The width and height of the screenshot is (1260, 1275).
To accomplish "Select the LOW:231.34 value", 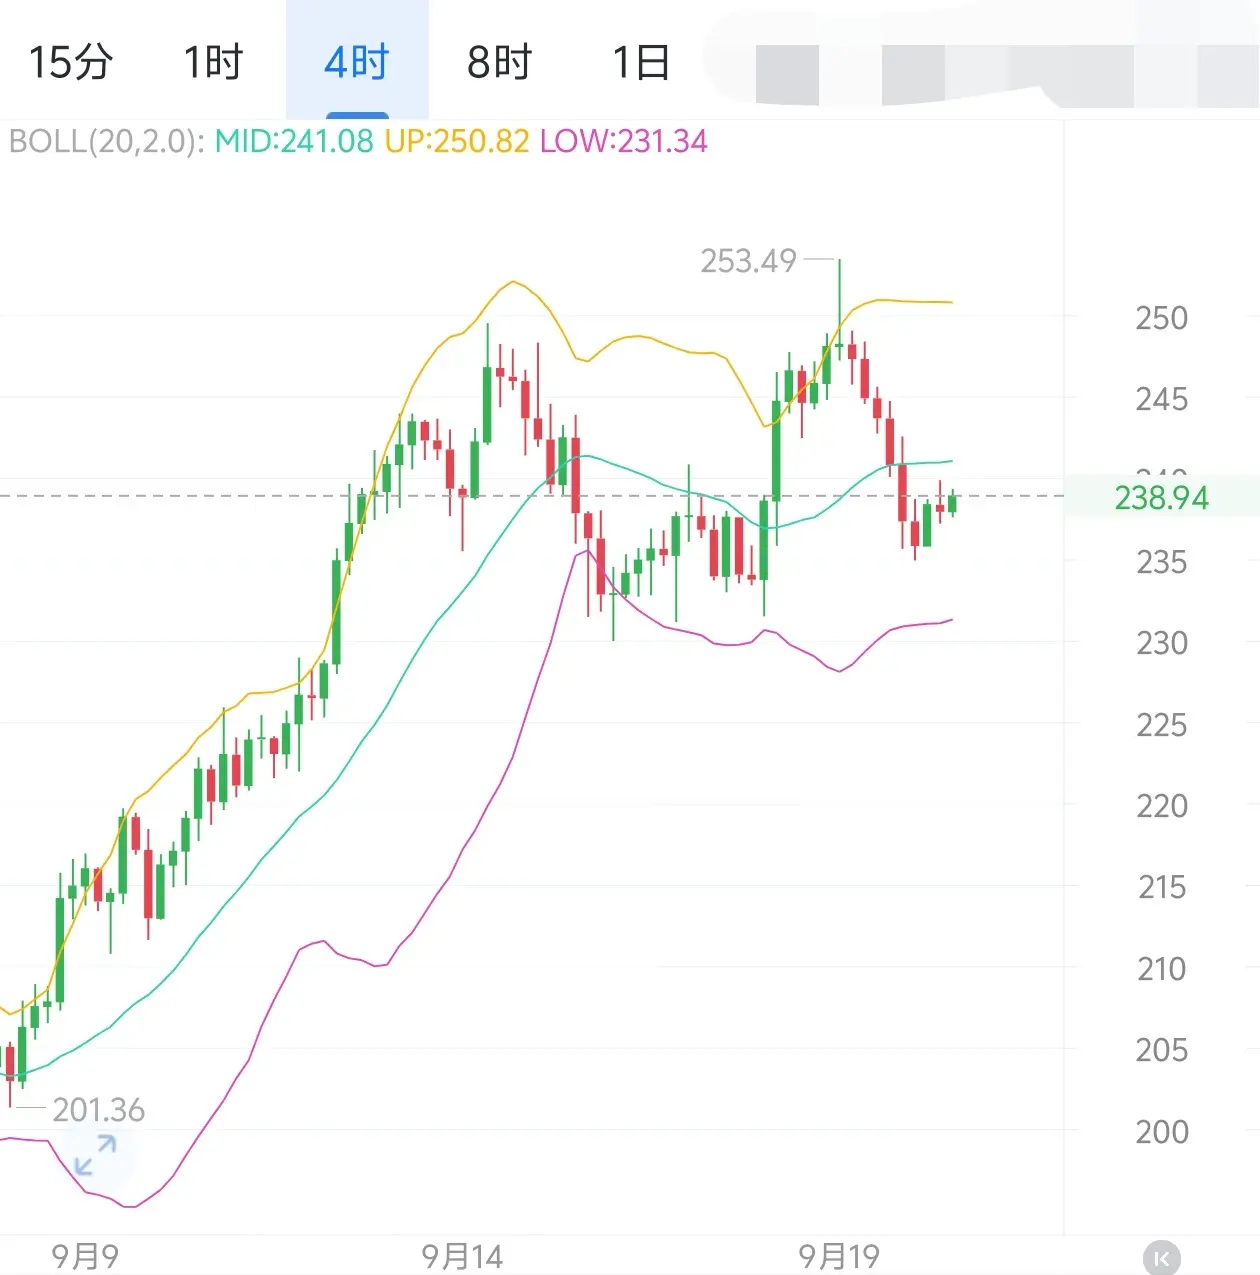I will (x=624, y=141).
